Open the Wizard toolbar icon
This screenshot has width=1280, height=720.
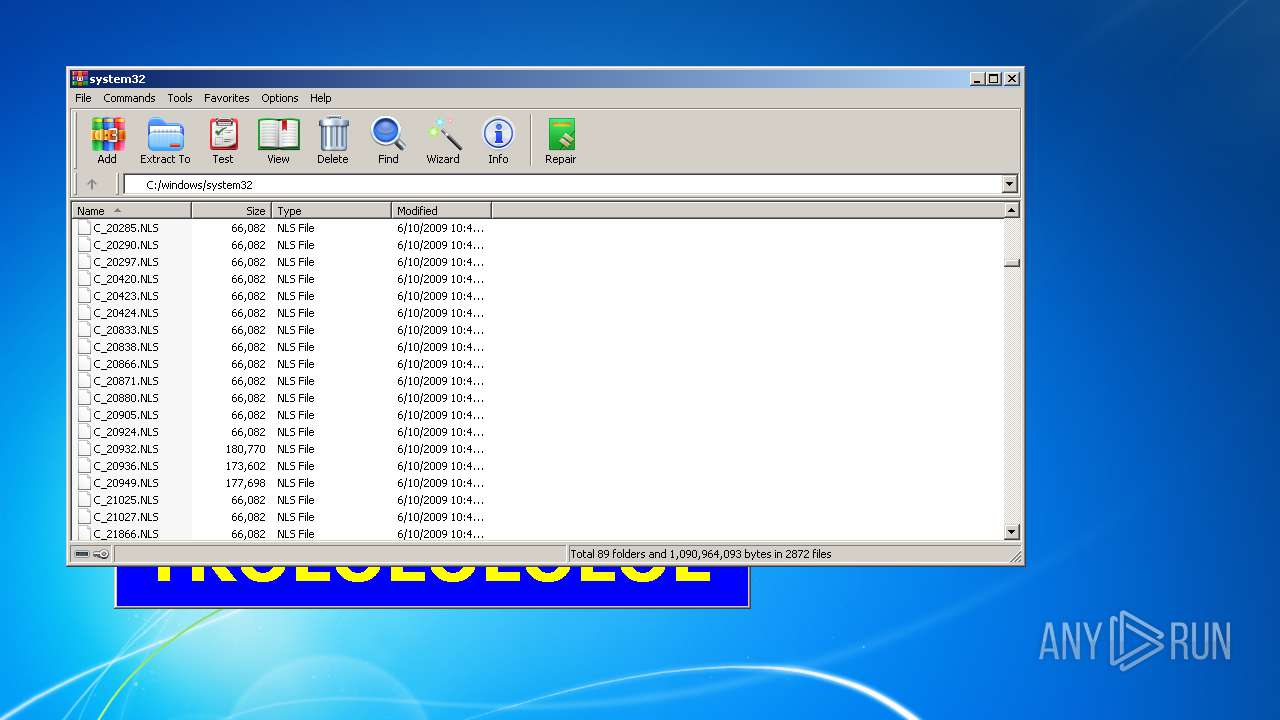tap(443, 134)
